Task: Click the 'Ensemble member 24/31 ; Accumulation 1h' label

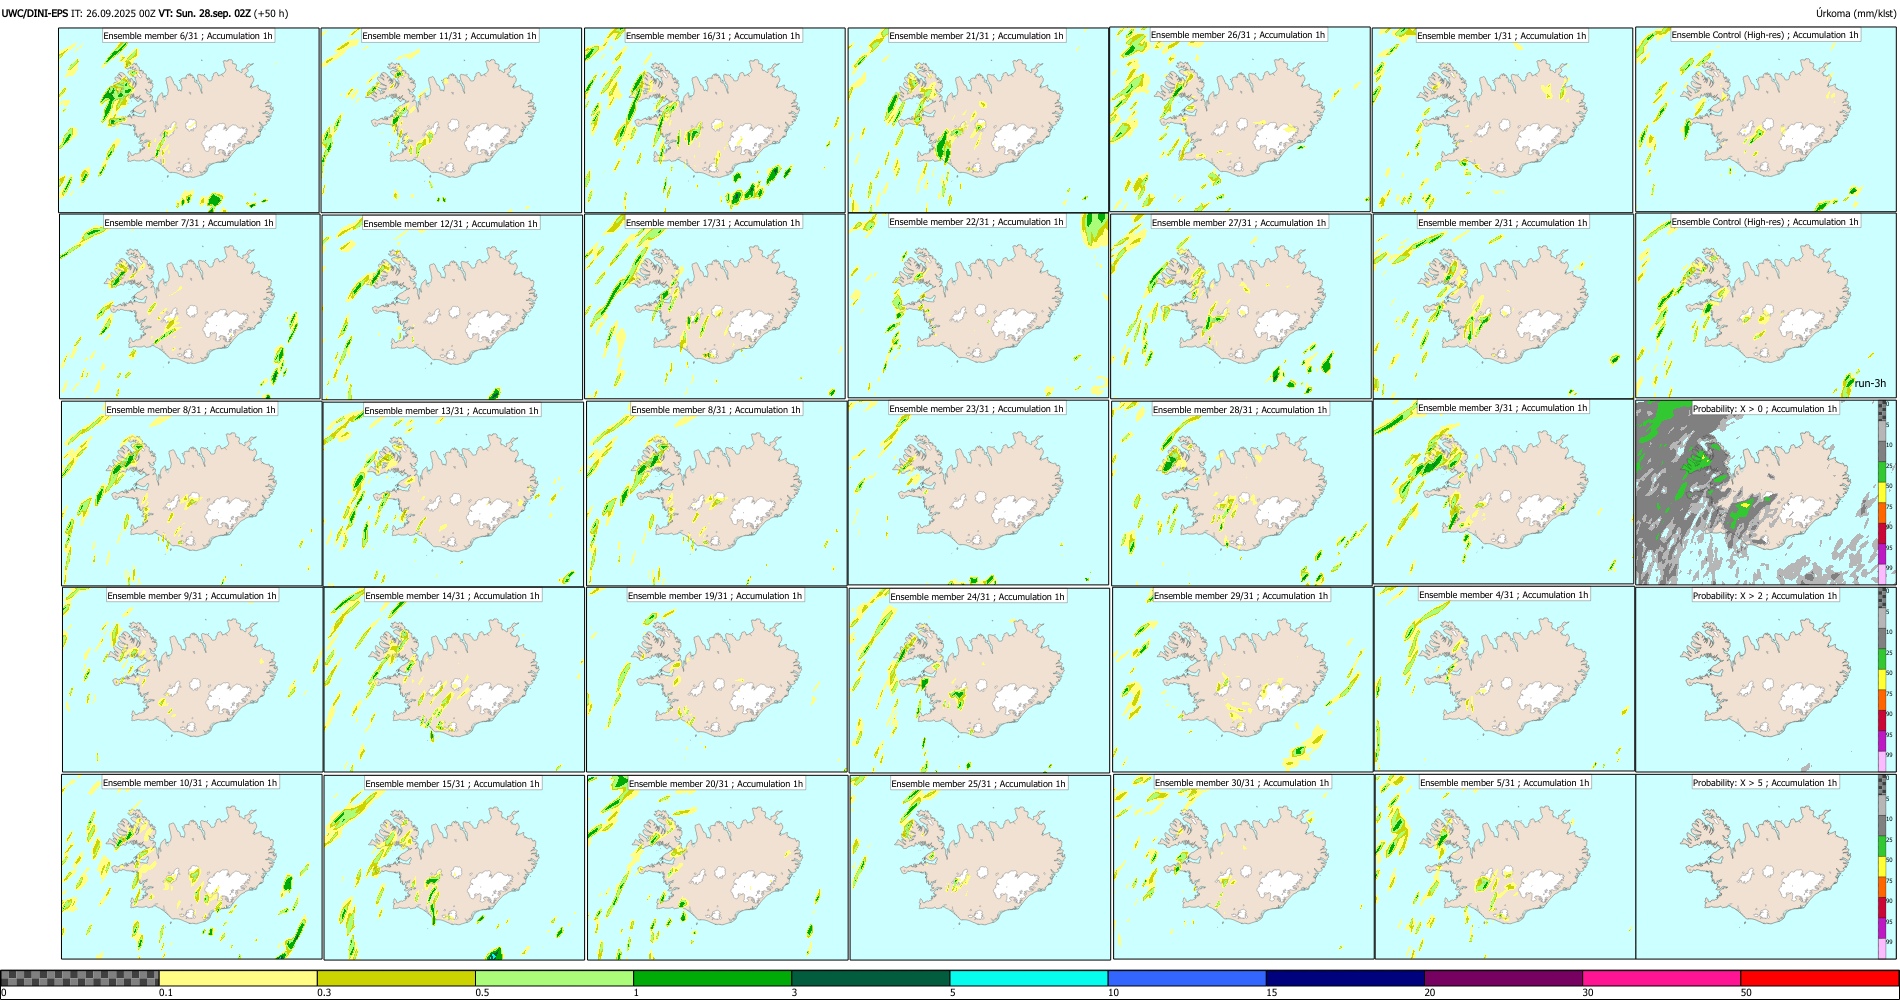Action: click(x=978, y=597)
